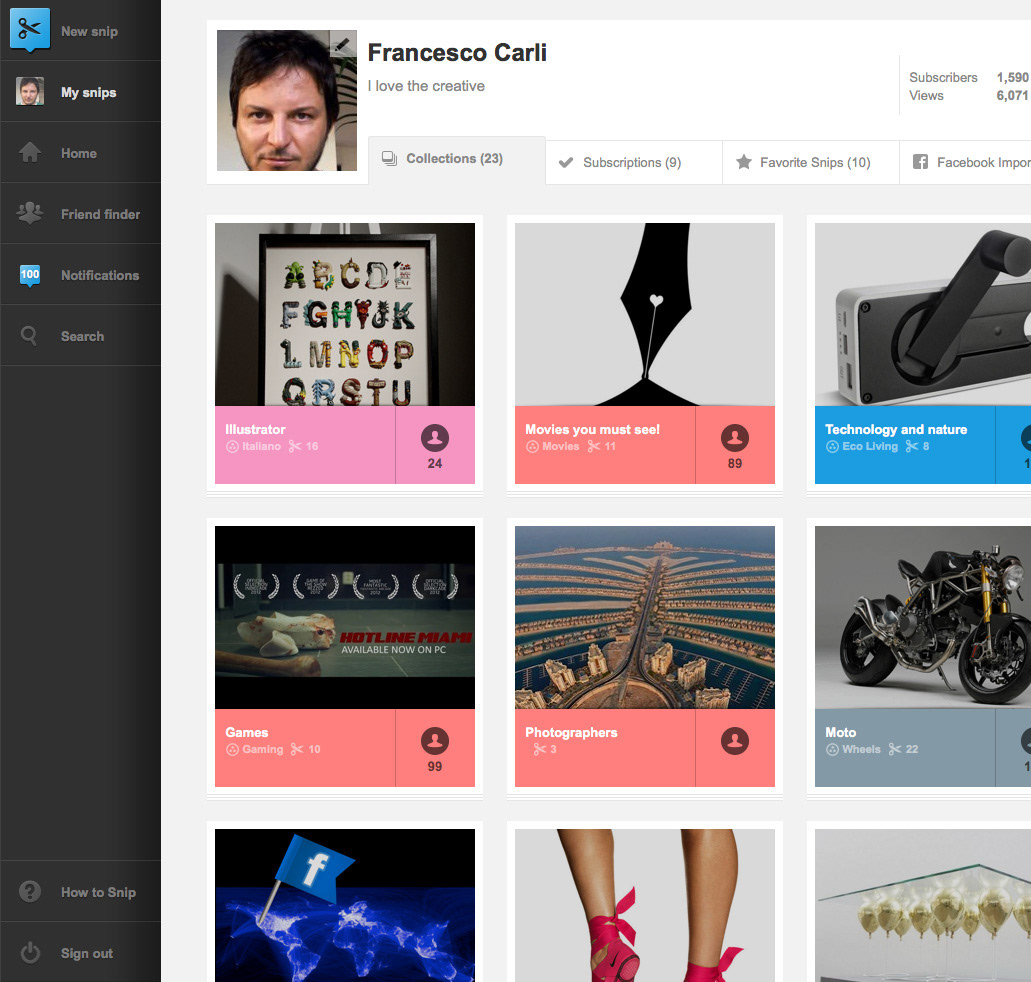The image size is (1031, 982).
Task: Click the Search magnifier icon
Action: point(29,335)
